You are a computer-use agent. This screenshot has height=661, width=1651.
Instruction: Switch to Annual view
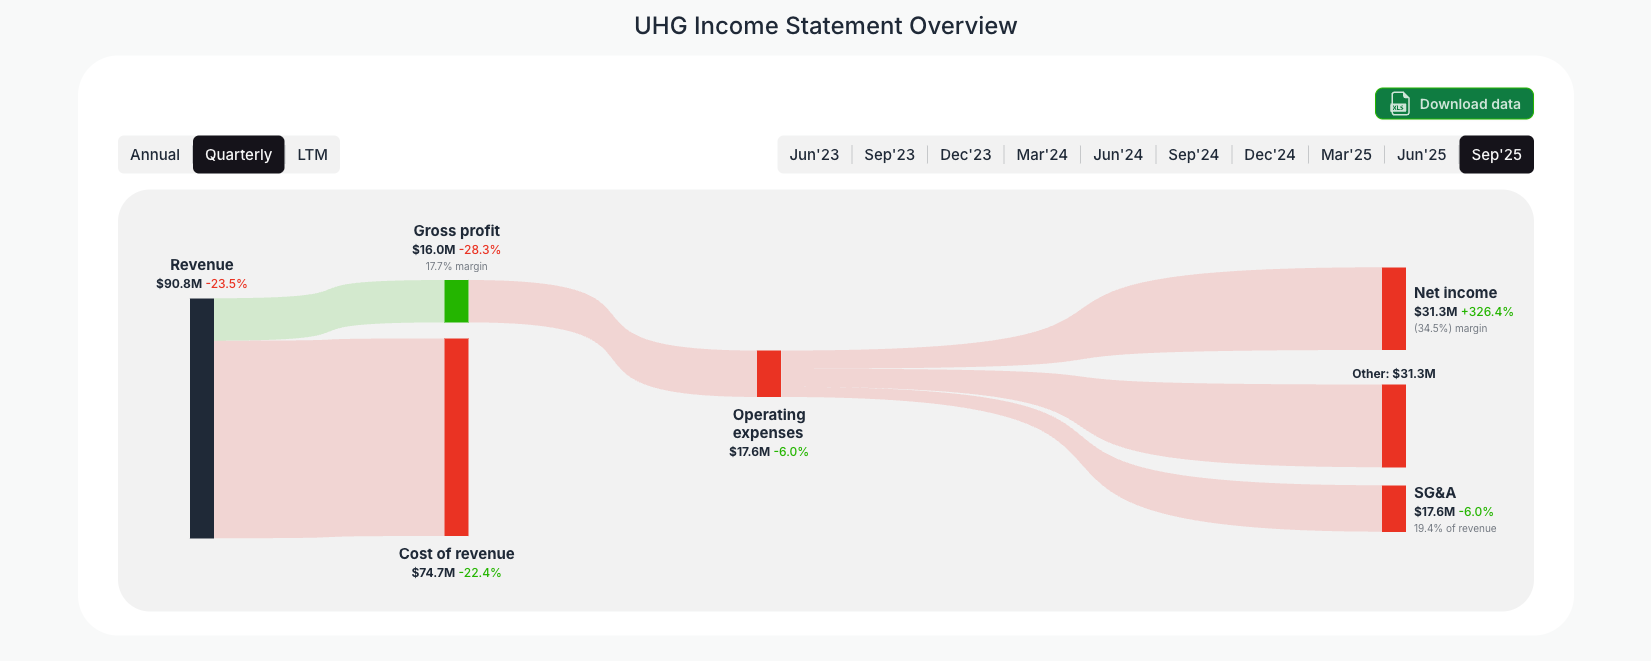[155, 154]
